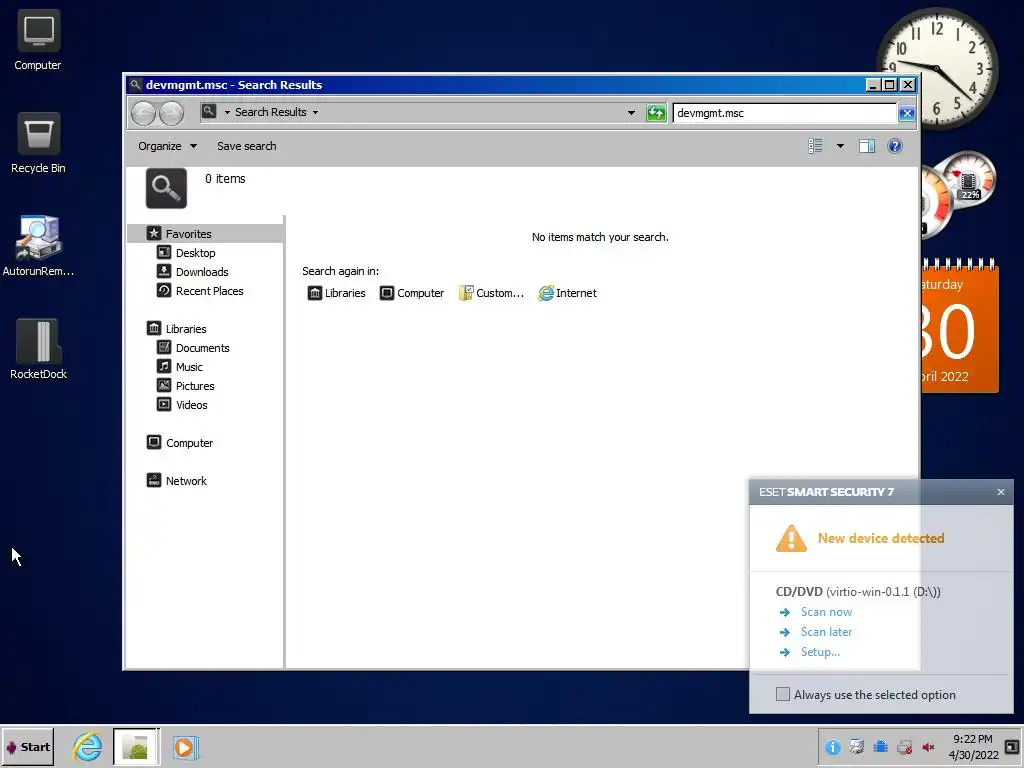The width and height of the screenshot is (1024, 768).
Task: Click the orange calendar gadget
Action: [x=960, y=327]
